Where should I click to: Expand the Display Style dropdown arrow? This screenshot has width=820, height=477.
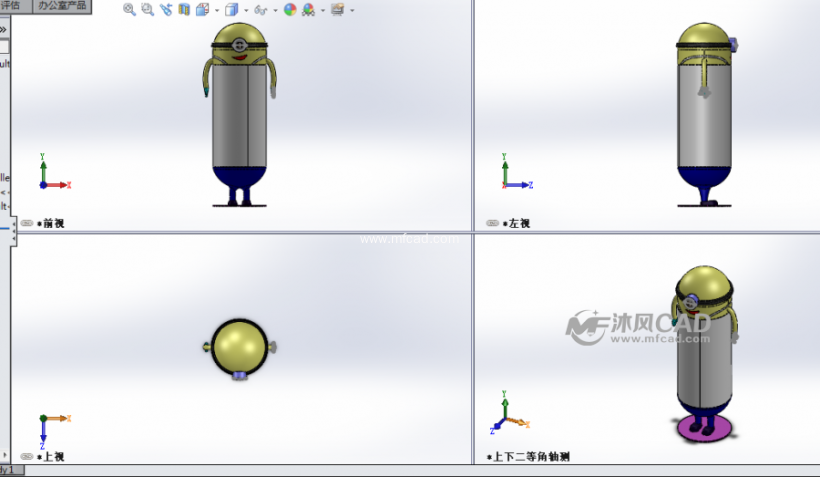(x=246, y=10)
